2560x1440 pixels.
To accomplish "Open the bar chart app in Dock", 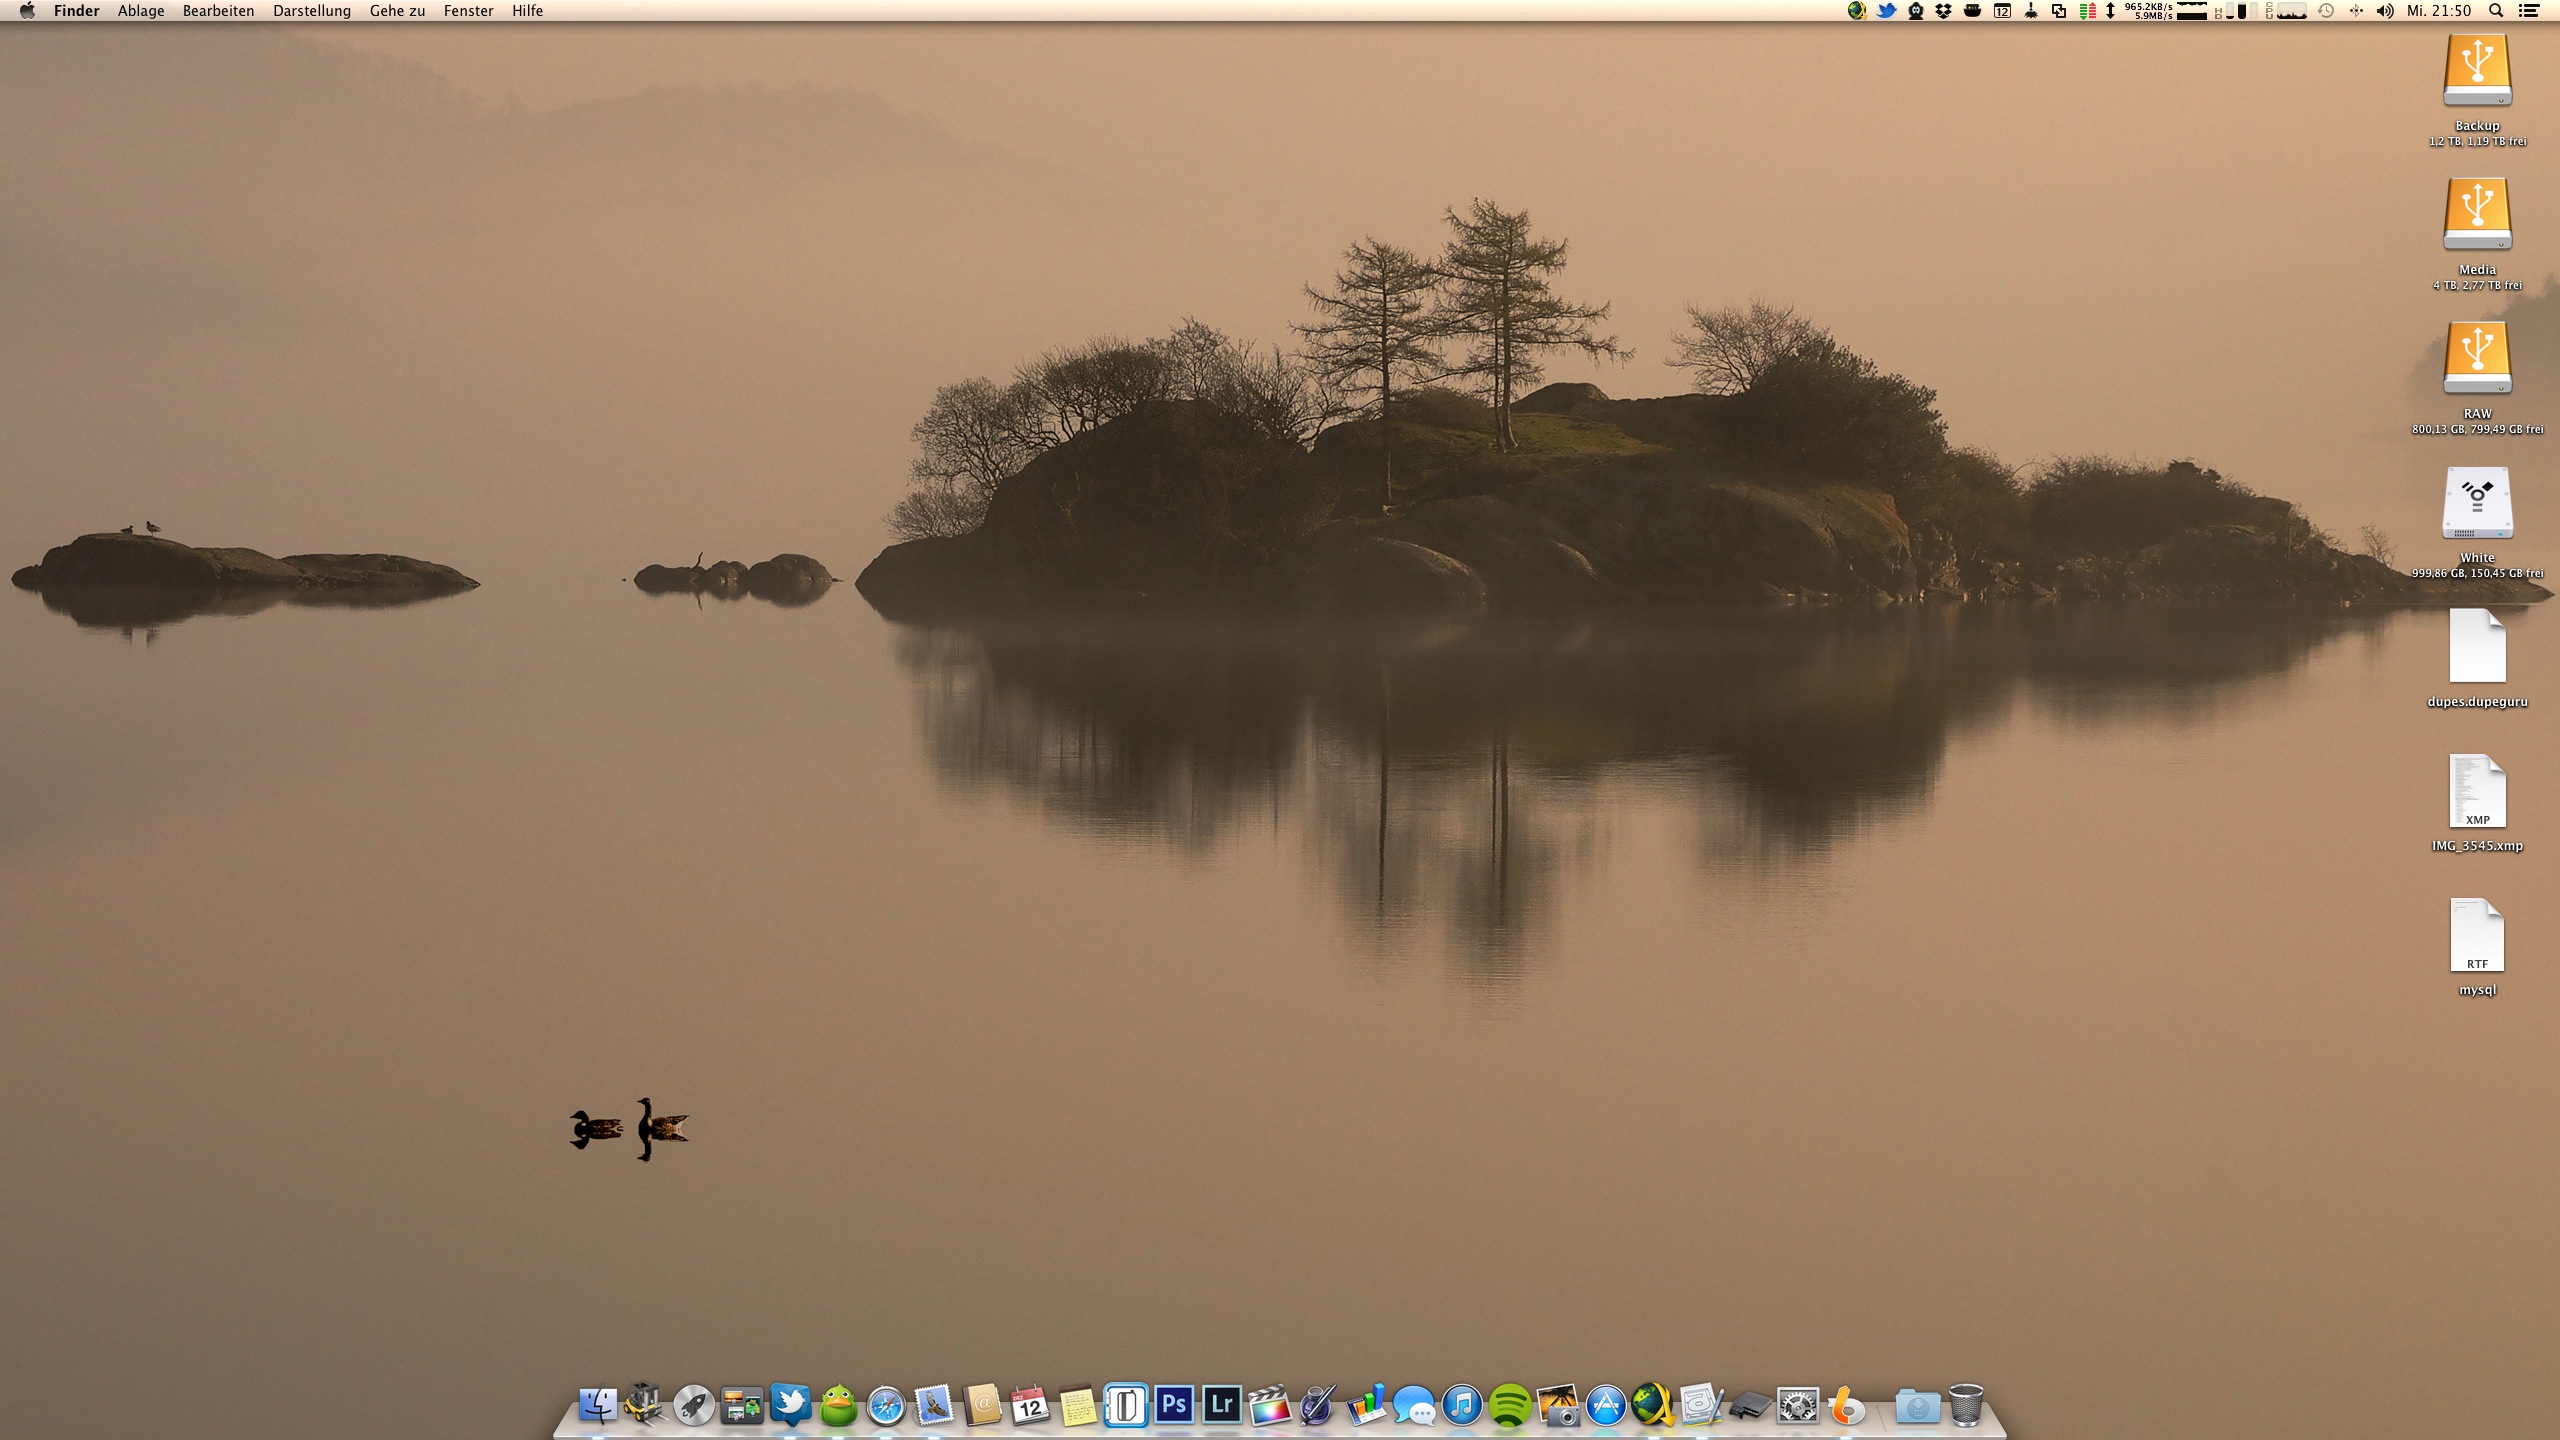I will tap(1366, 1405).
